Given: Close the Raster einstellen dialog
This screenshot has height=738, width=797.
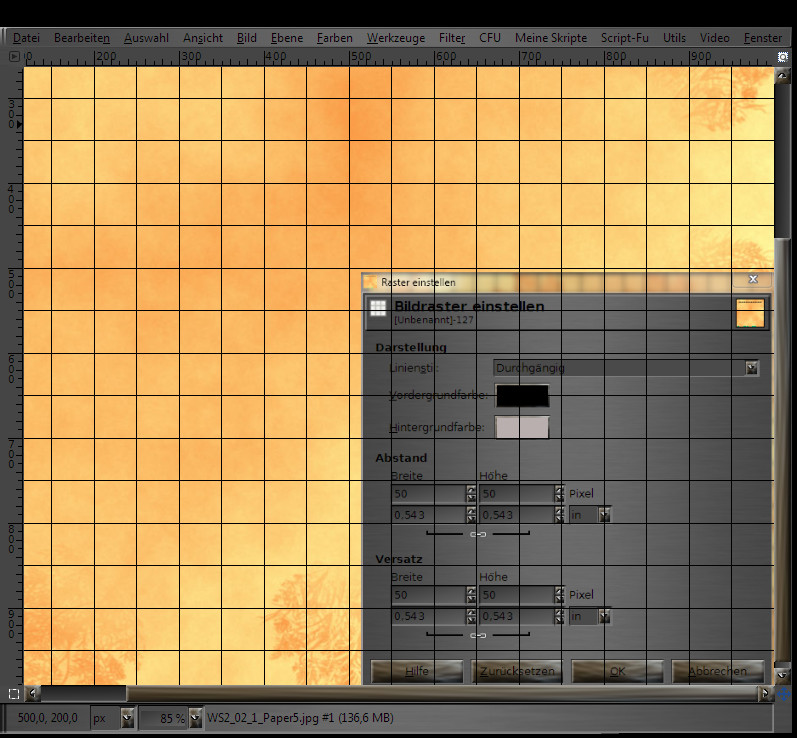Looking at the screenshot, I should (753, 279).
